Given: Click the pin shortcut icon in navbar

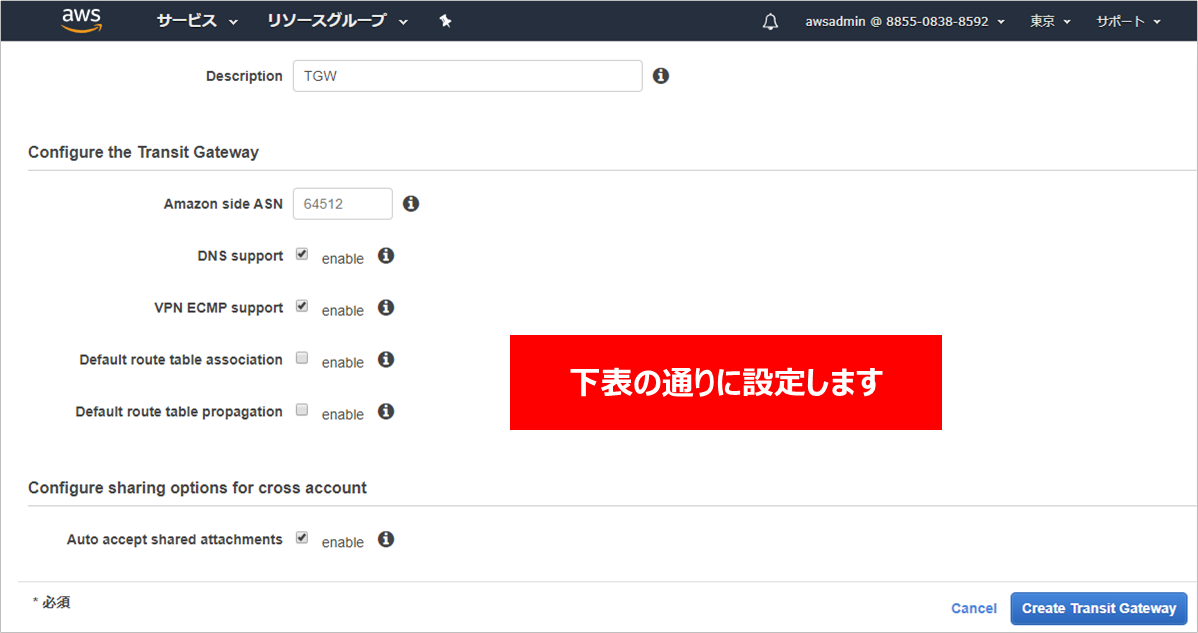Looking at the screenshot, I should tap(446, 21).
